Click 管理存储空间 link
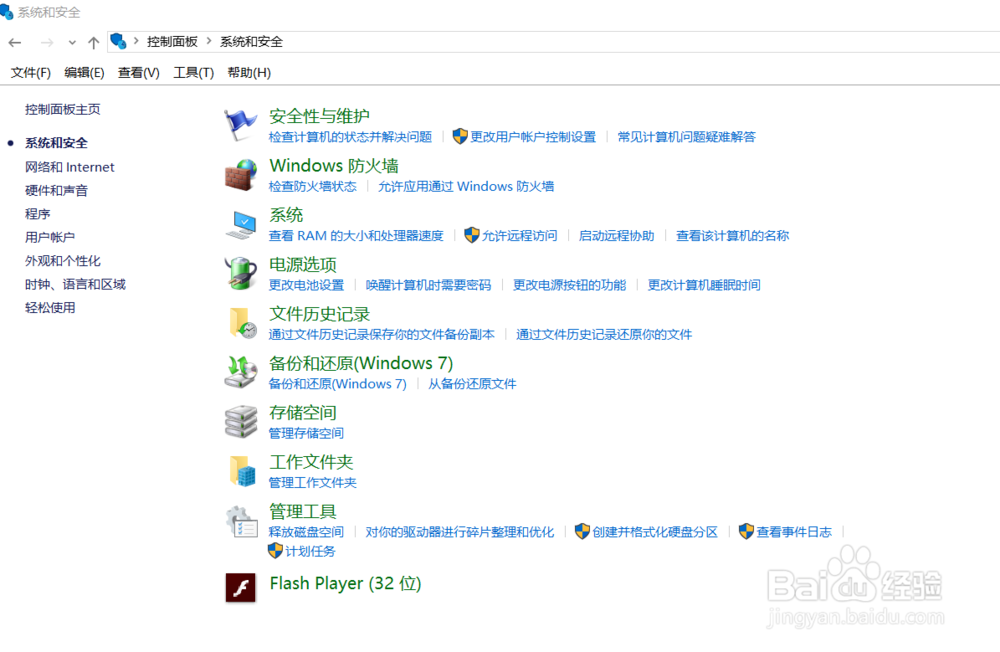Image resolution: width=1000 pixels, height=652 pixels. click(x=306, y=433)
